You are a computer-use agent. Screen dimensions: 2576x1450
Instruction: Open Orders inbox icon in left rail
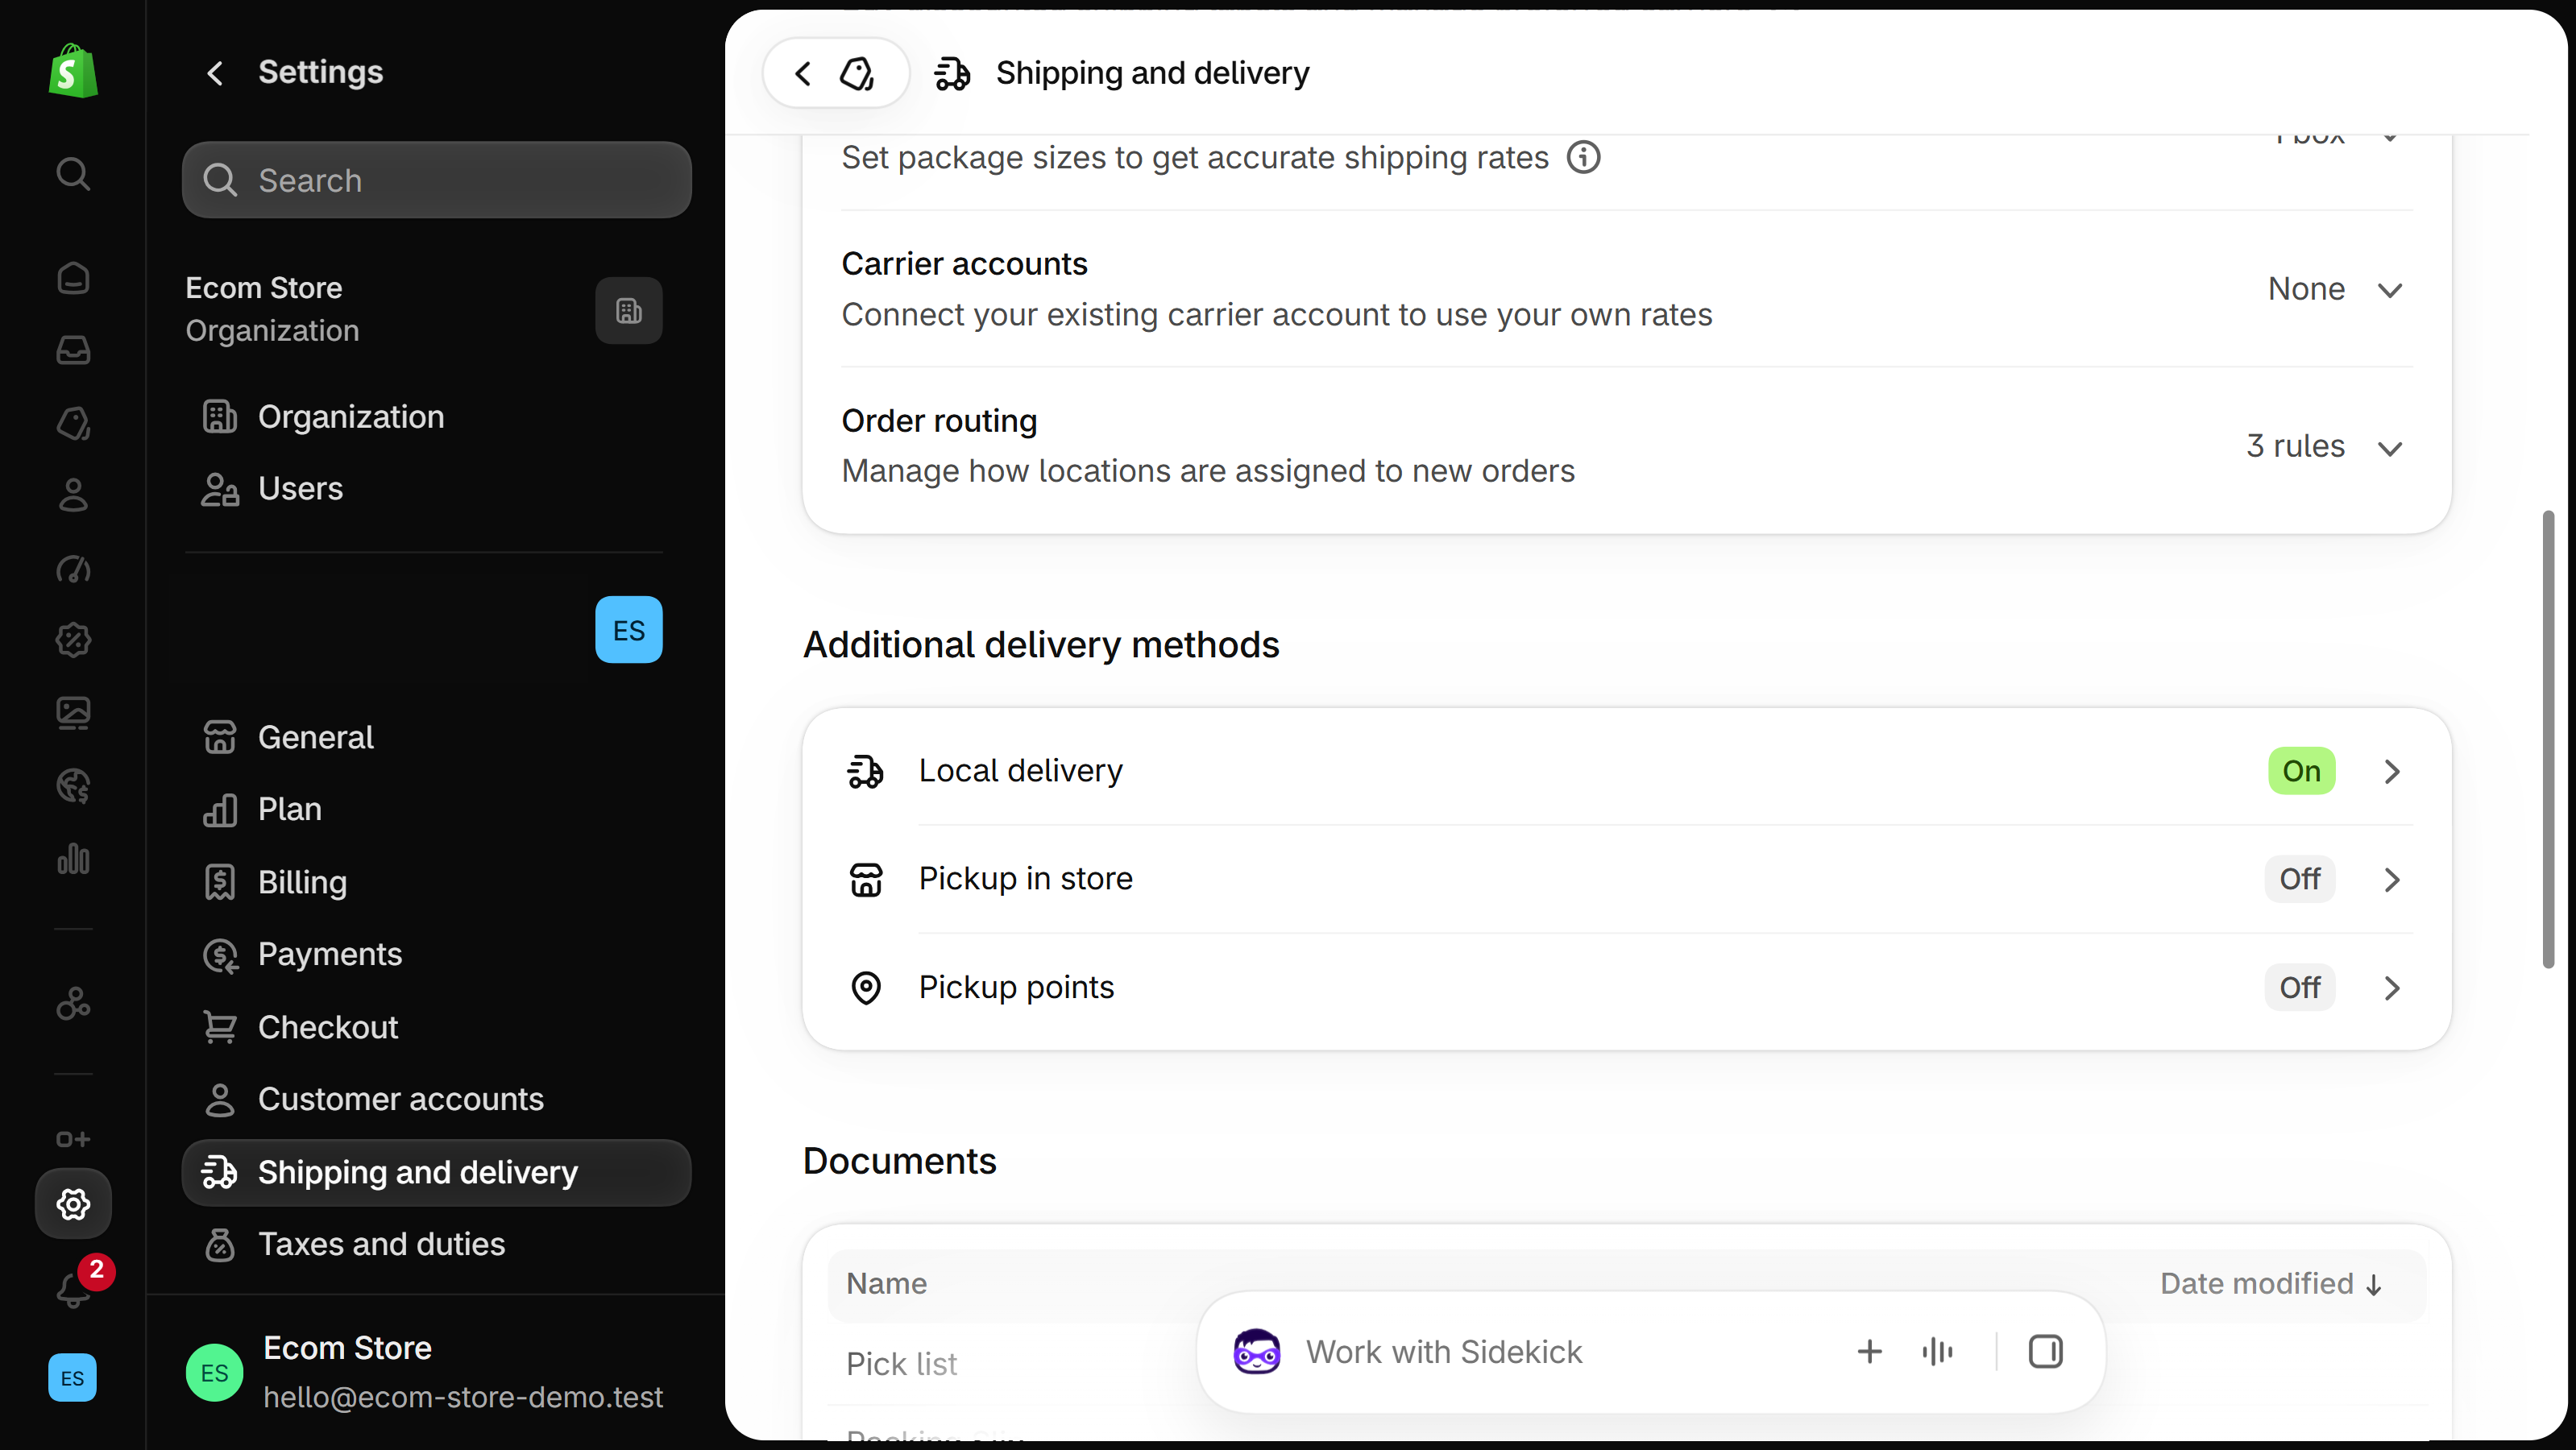(x=73, y=350)
